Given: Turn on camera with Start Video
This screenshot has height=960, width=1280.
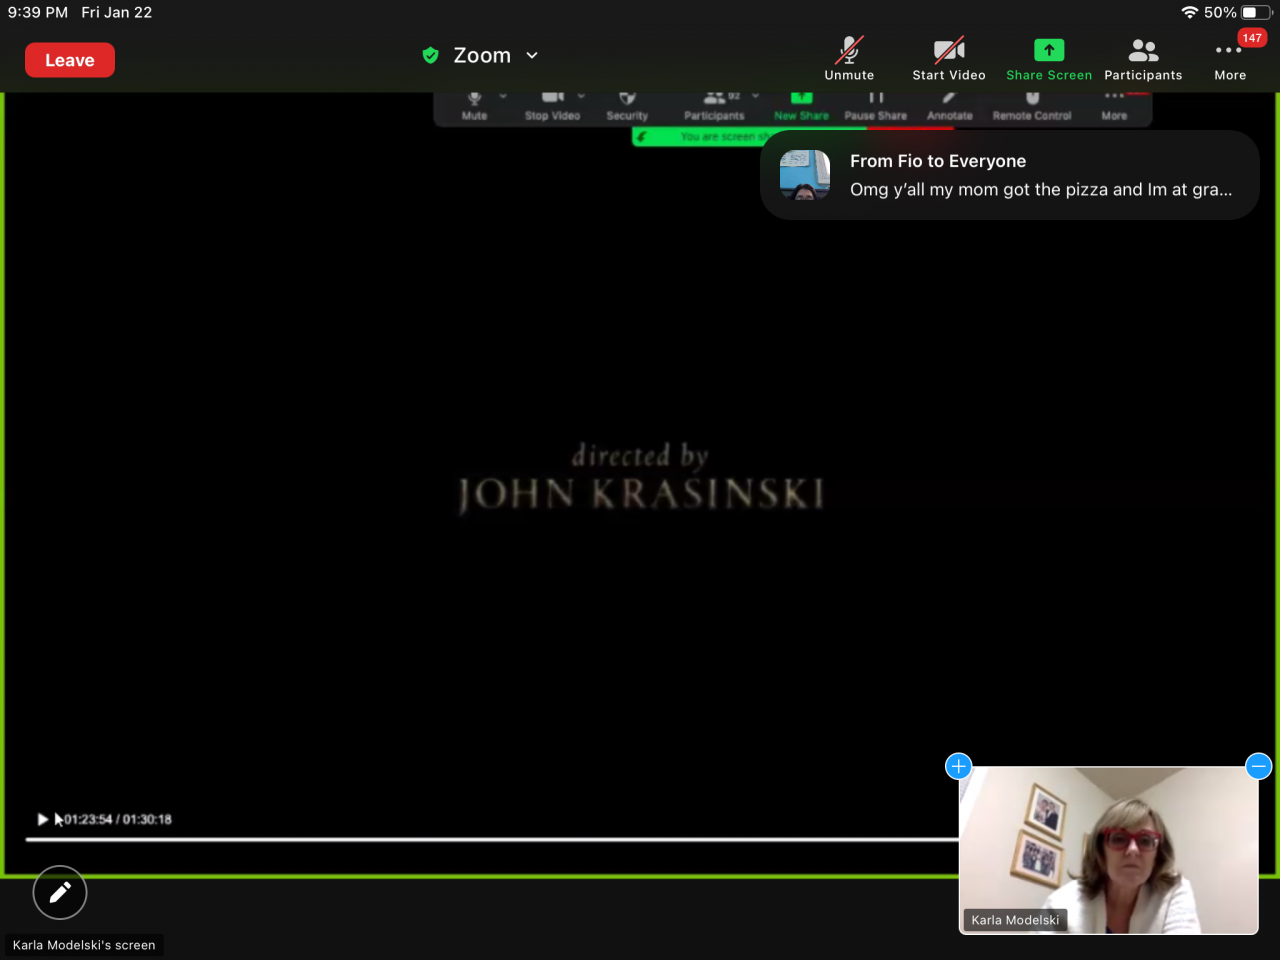Looking at the screenshot, I should [x=949, y=59].
